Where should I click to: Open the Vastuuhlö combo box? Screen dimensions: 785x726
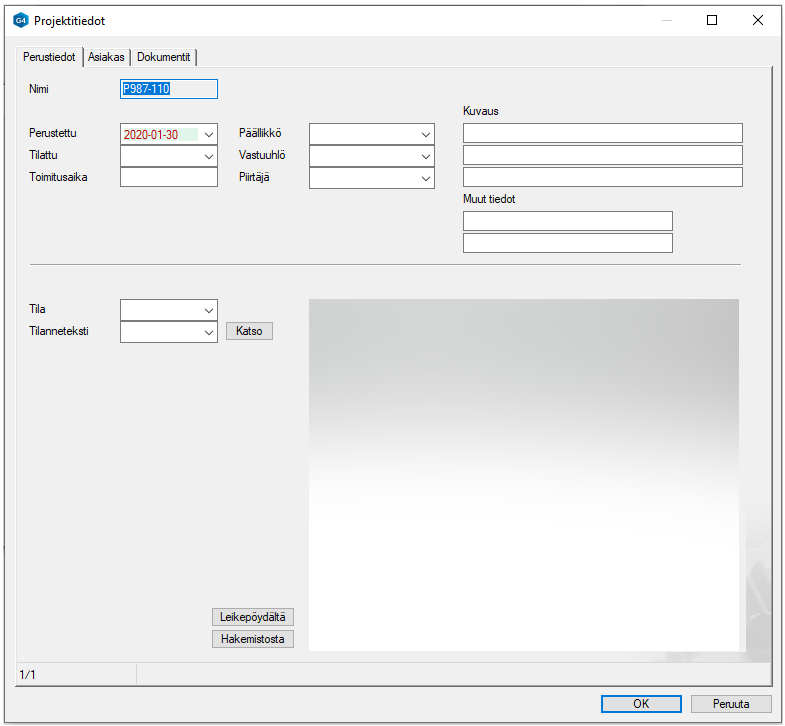(x=425, y=156)
